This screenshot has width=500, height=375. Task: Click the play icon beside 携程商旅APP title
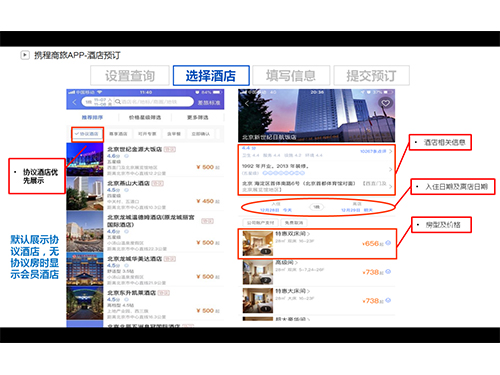[x=25, y=55]
